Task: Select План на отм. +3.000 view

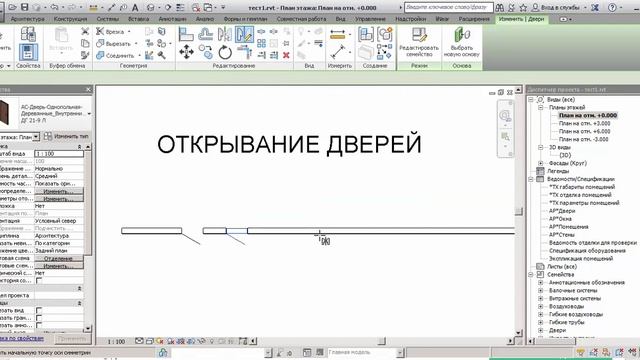Action: [x=584, y=123]
